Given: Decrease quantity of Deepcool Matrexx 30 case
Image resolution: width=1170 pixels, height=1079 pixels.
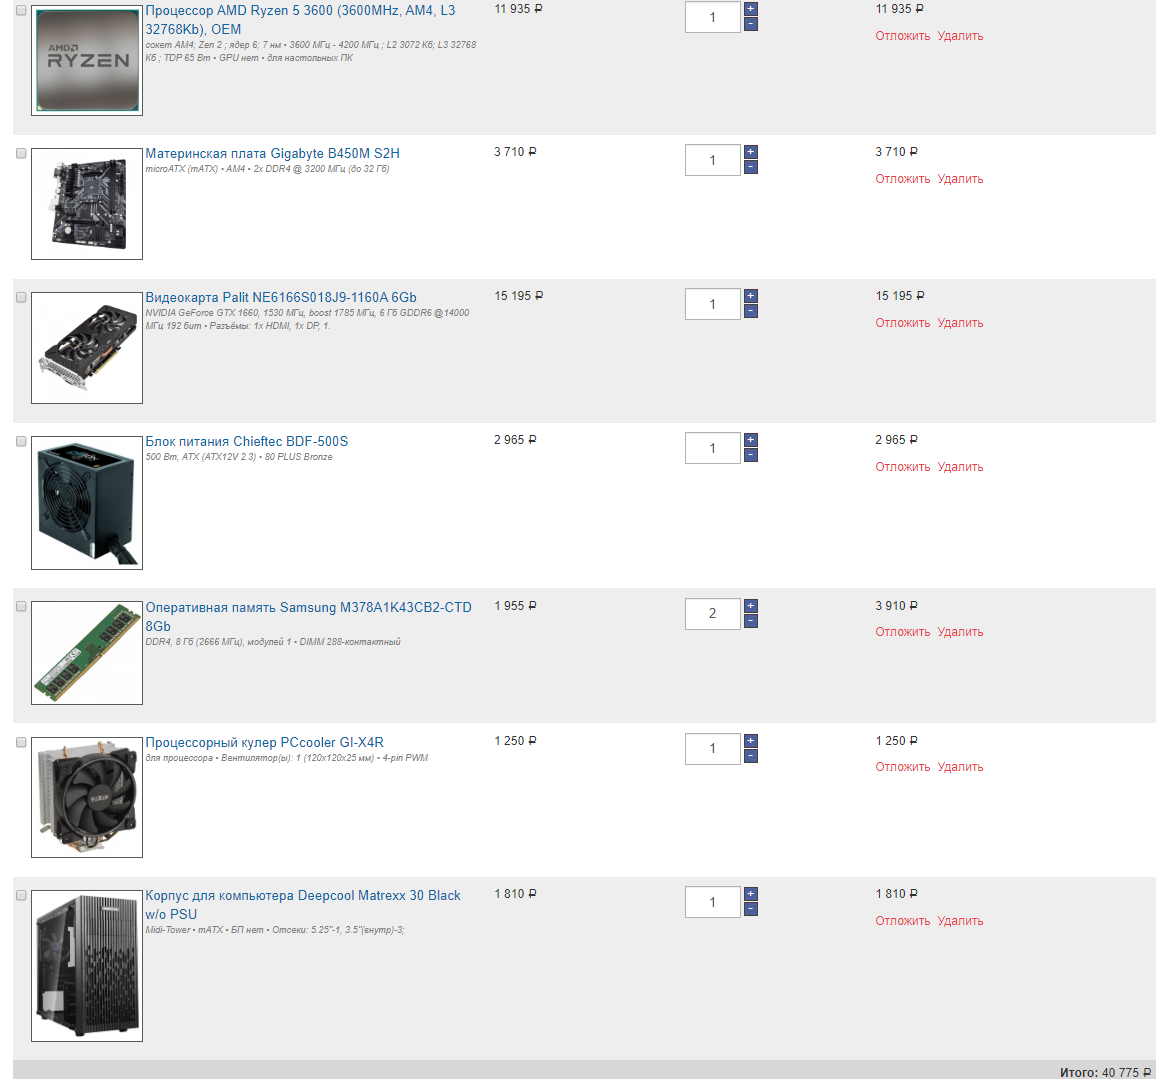Looking at the screenshot, I should pyautogui.click(x=751, y=910).
